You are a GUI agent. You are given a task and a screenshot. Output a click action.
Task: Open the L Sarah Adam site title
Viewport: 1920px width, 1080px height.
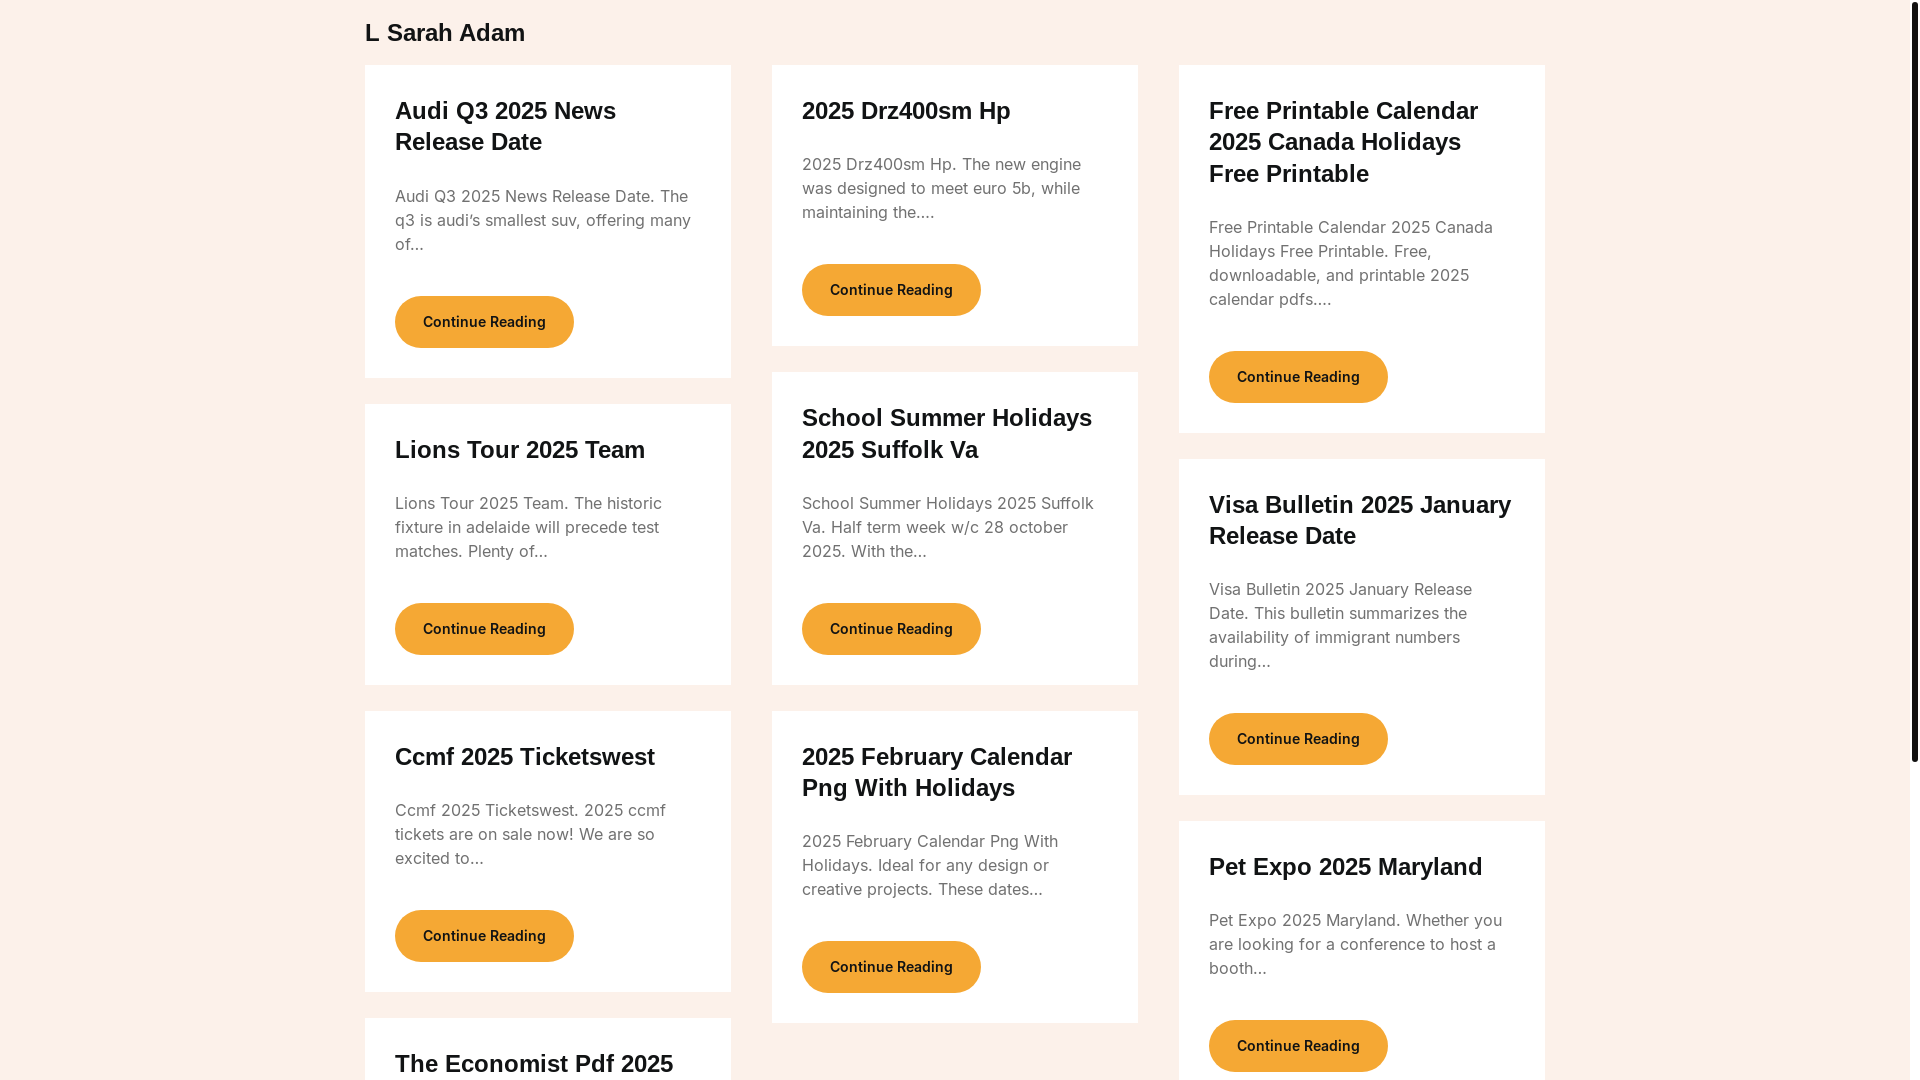tap(444, 33)
